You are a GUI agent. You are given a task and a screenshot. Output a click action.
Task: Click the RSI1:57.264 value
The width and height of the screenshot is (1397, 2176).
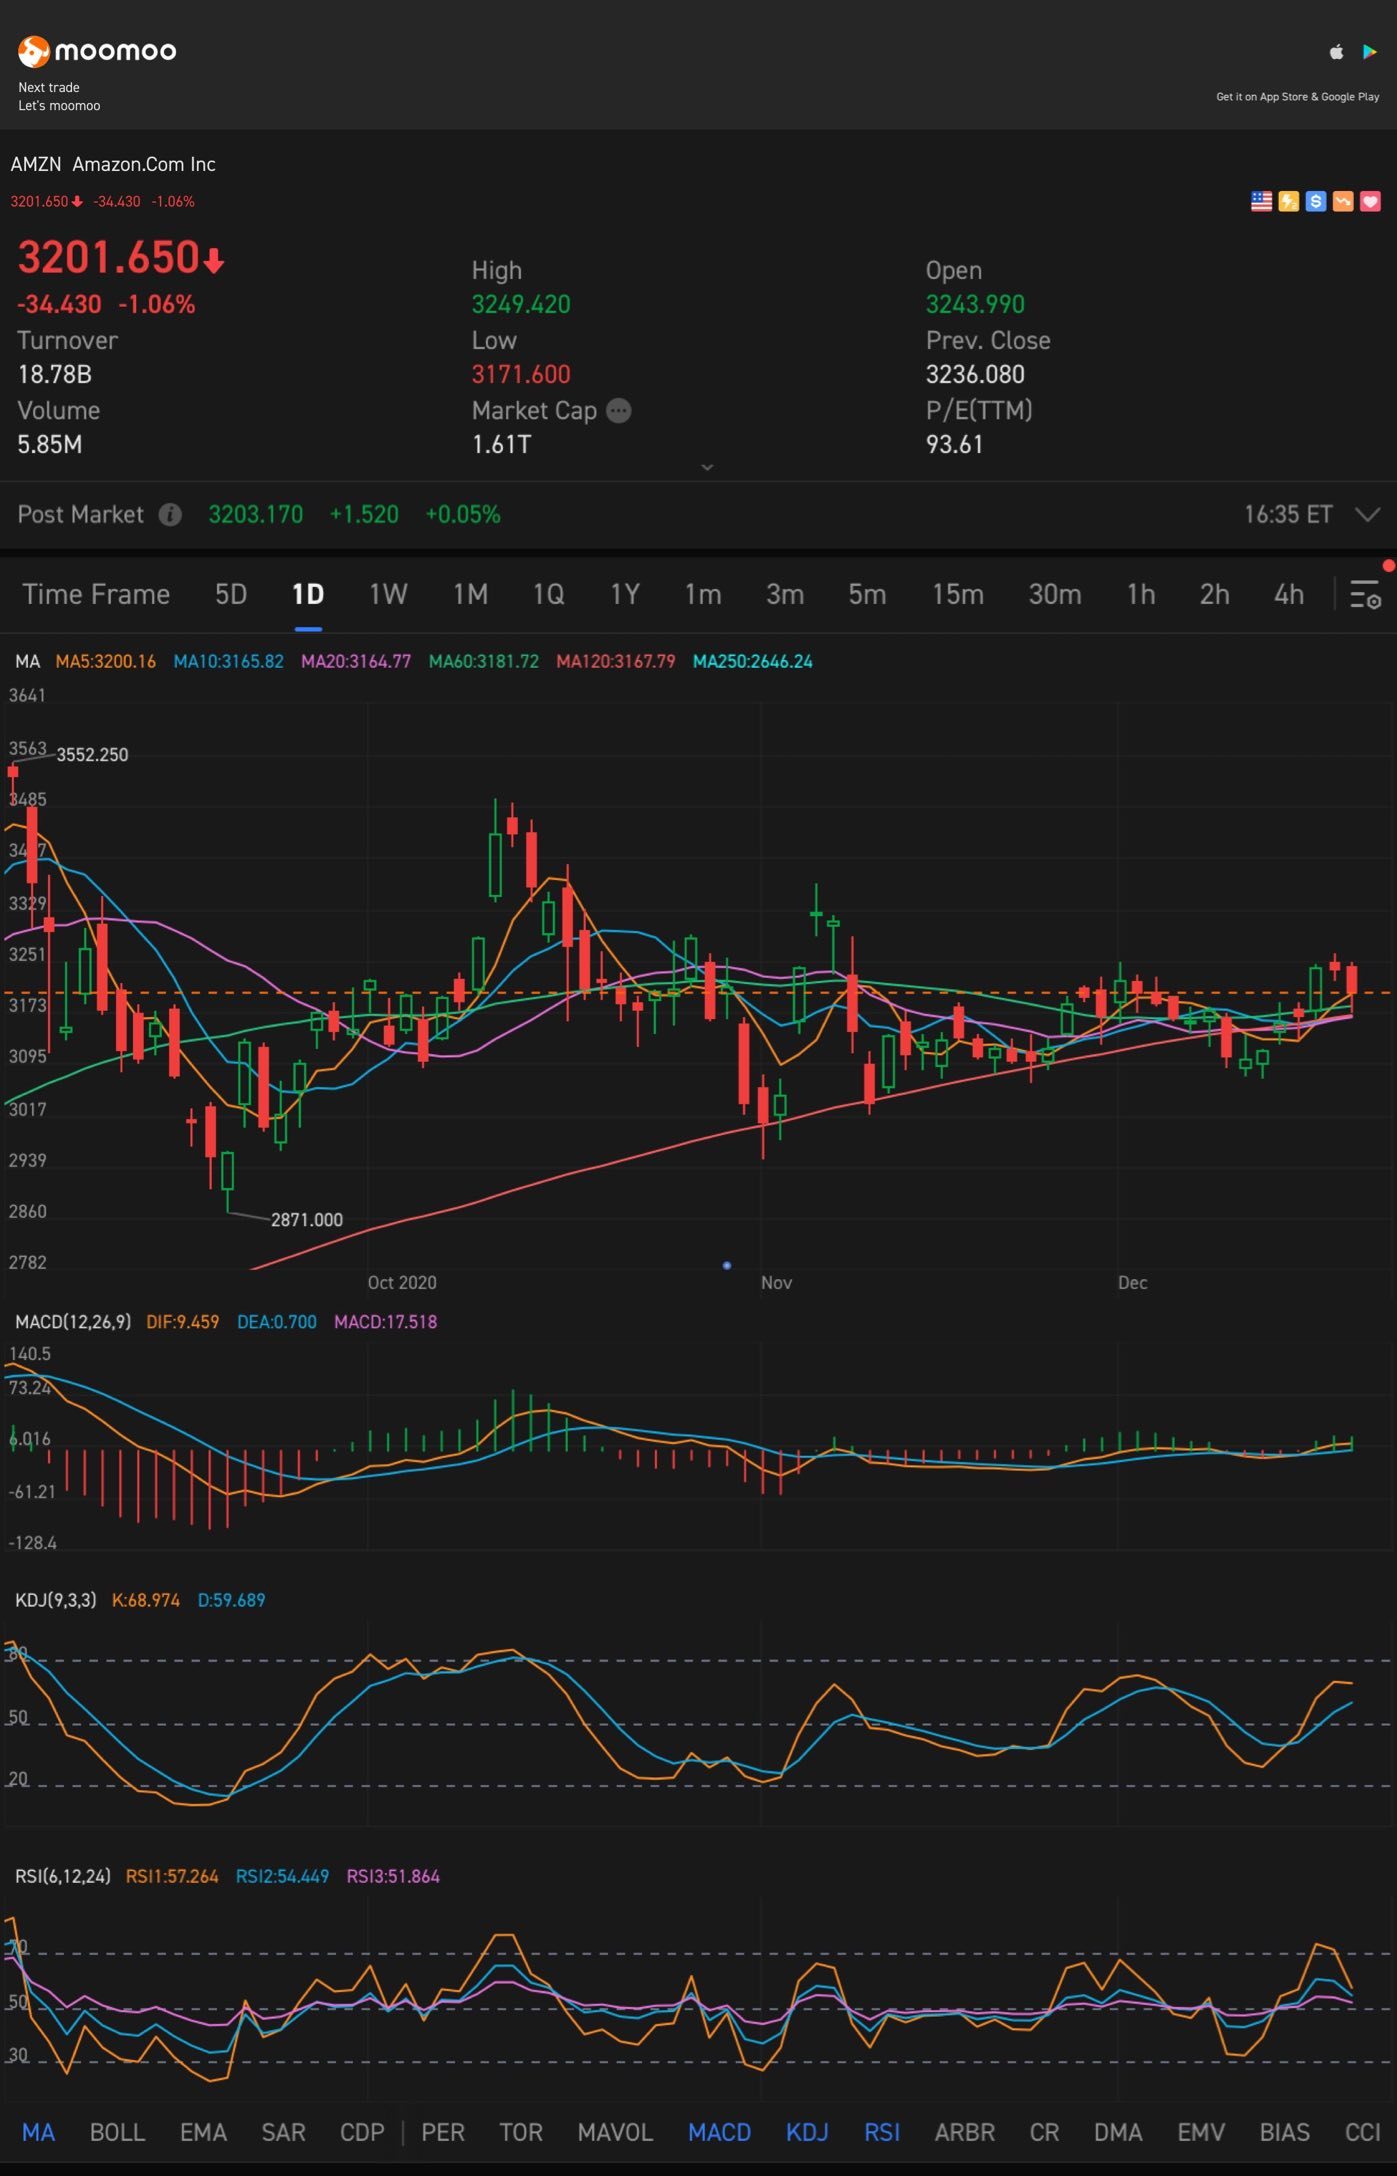pos(172,1876)
